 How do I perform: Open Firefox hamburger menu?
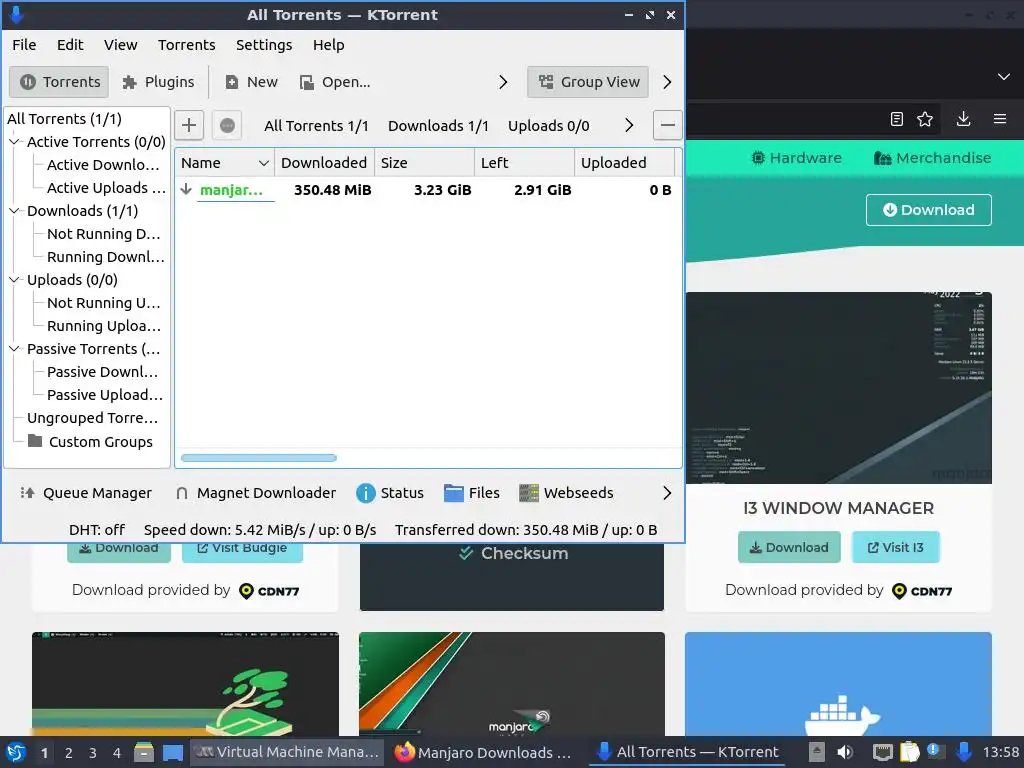1000,119
